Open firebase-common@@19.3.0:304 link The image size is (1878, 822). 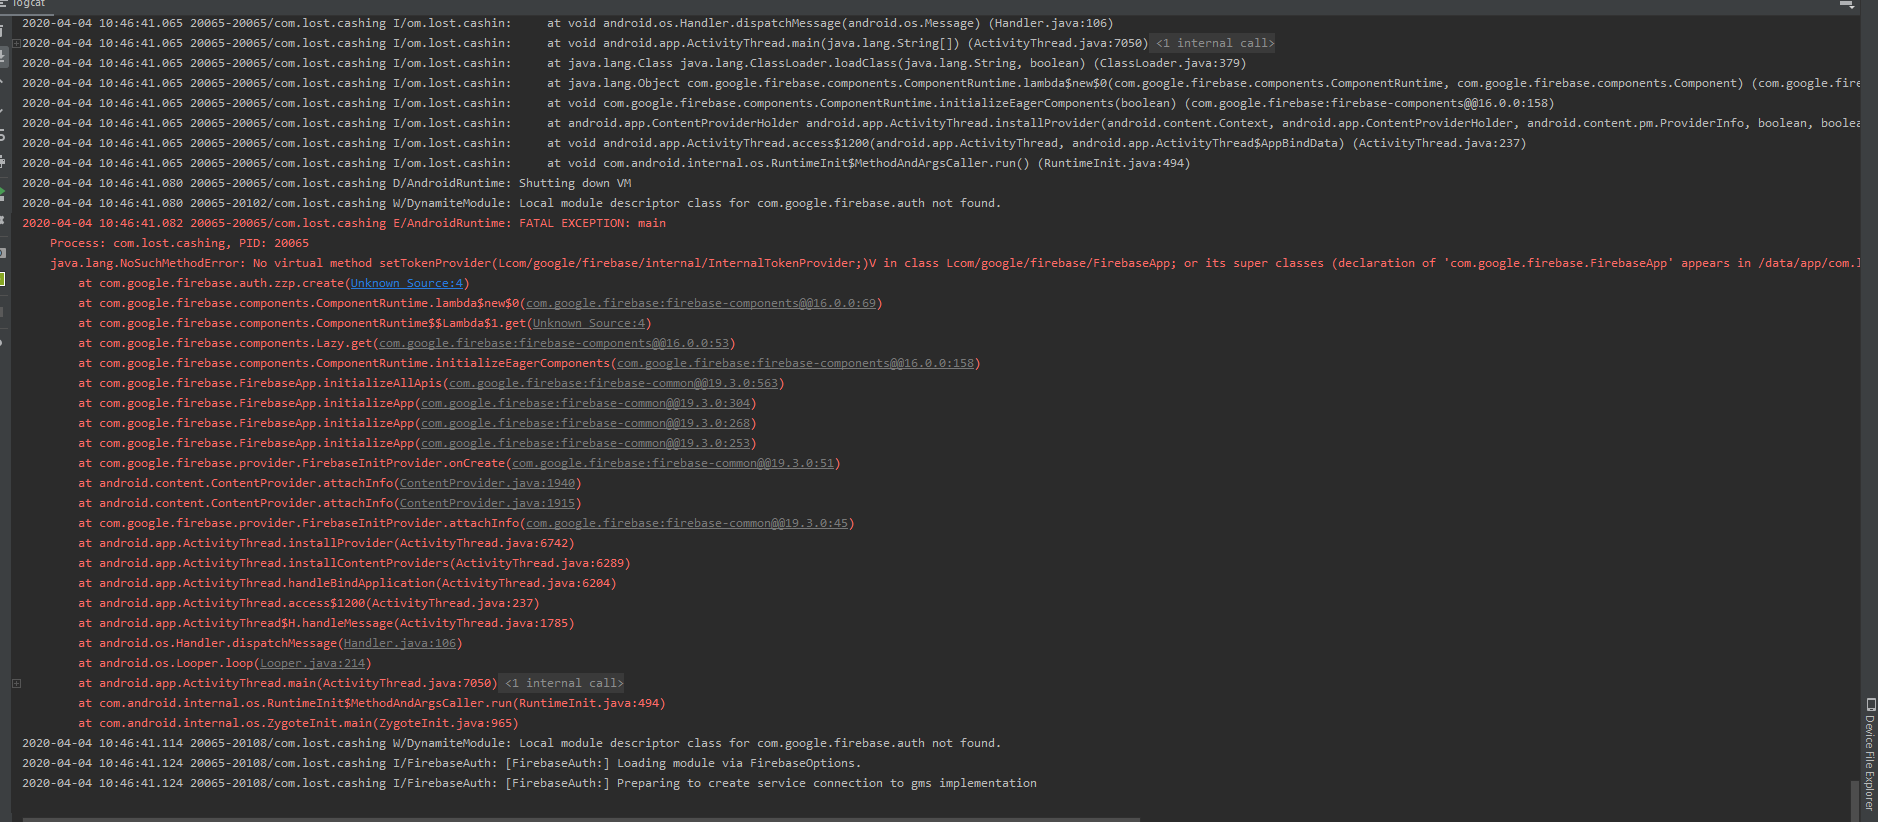point(586,403)
